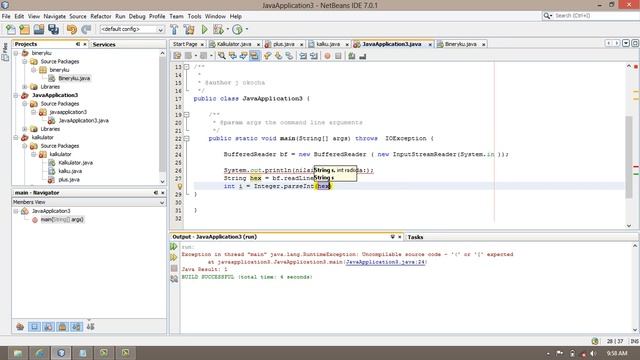Toggle Show Inner Classes filter in Navigator
The width and height of the screenshot is (640, 360).
76,327
